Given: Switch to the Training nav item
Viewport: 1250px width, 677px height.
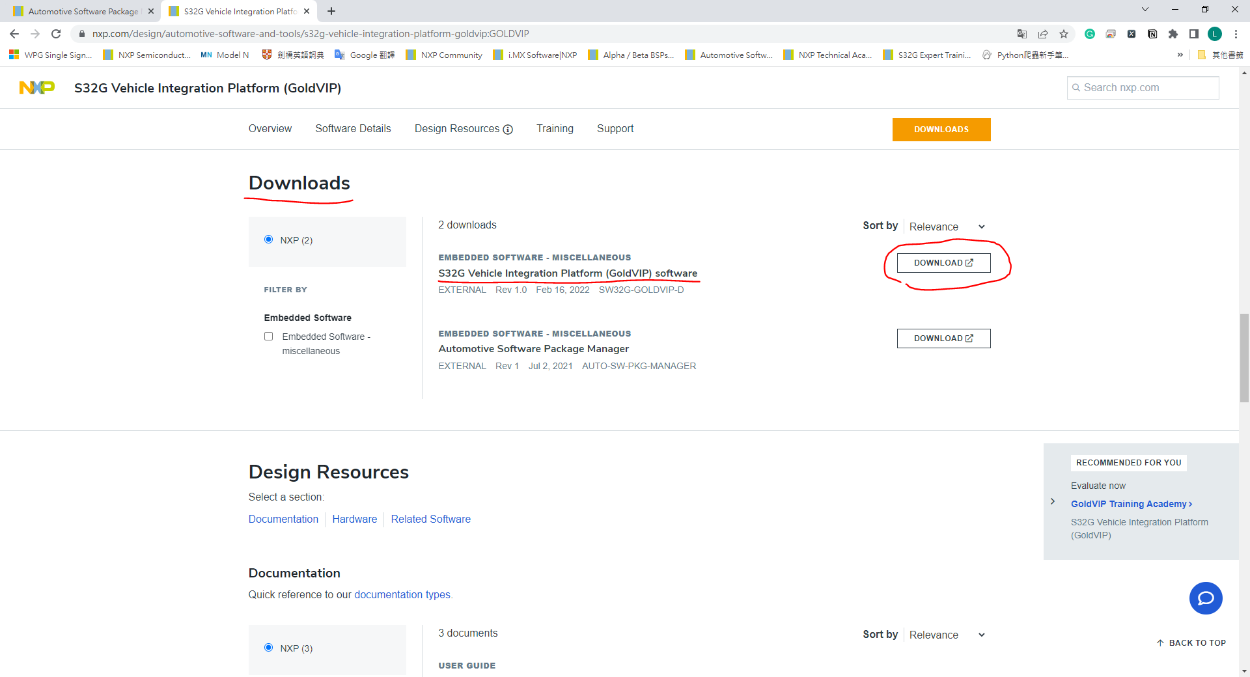Looking at the screenshot, I should click(554, 129).
